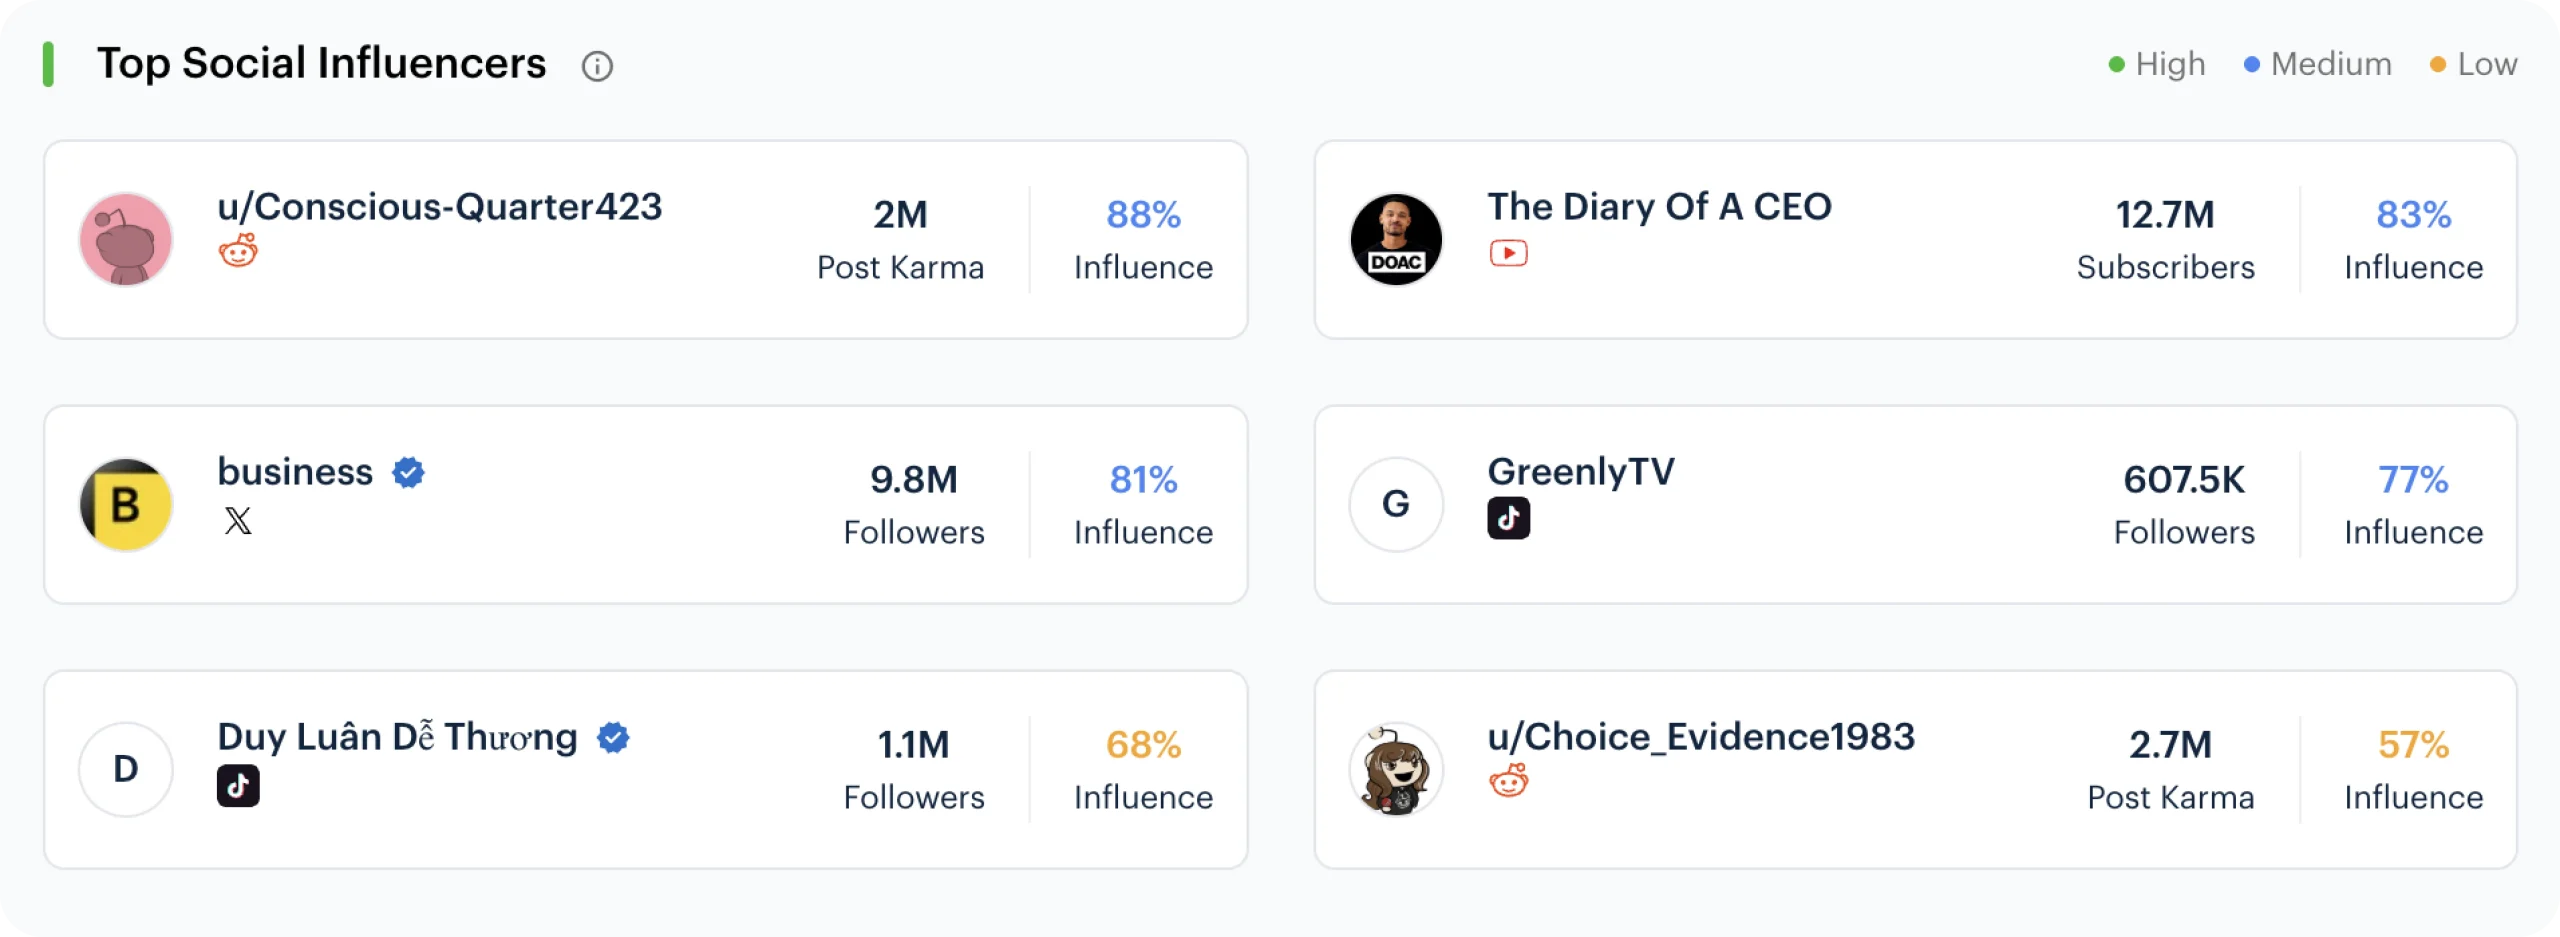Viewport: 2560px width, 937px height.
Task: Click verified badge beside Duy Luân Dễ Thương
Action: [x=613, y=738]
